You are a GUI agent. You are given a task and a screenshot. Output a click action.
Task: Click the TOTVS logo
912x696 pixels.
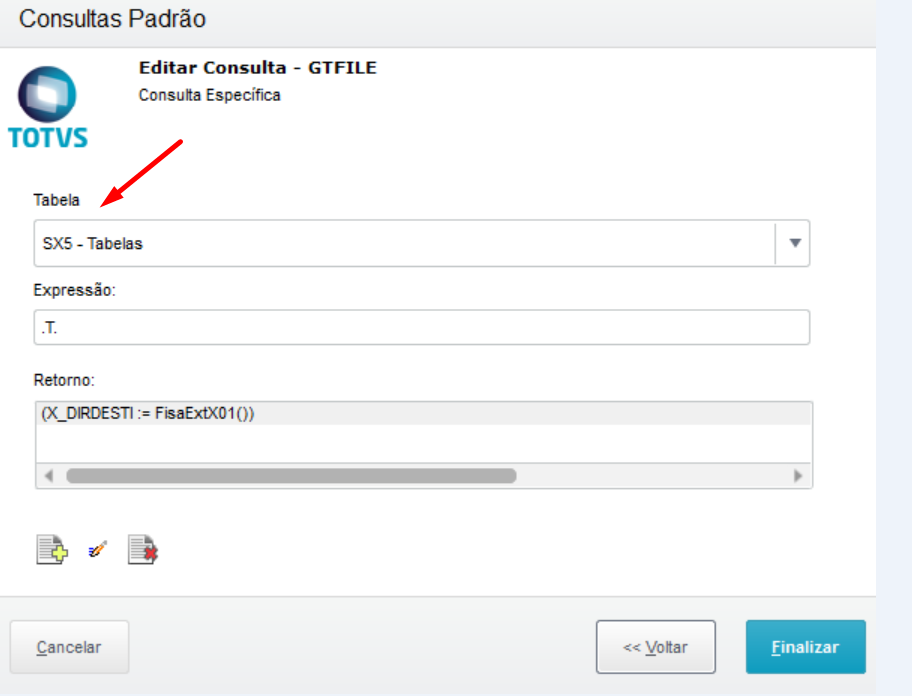click(x=48, y=108)
